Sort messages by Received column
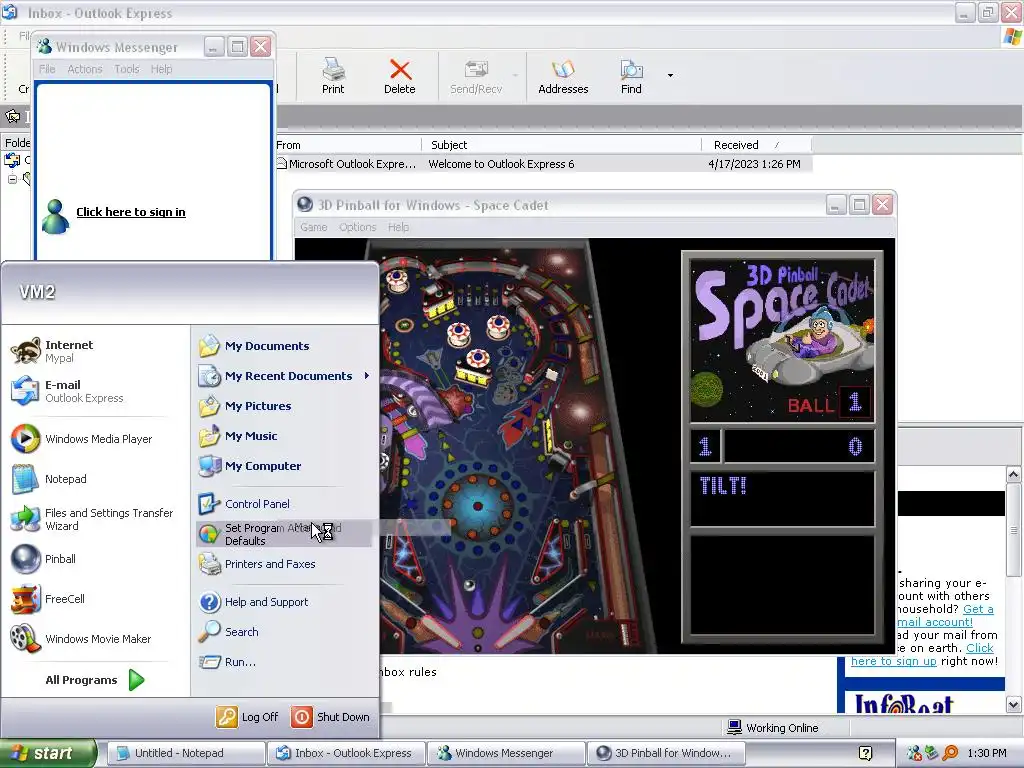Screen dimensions: 1024x768 coord(757,145)
